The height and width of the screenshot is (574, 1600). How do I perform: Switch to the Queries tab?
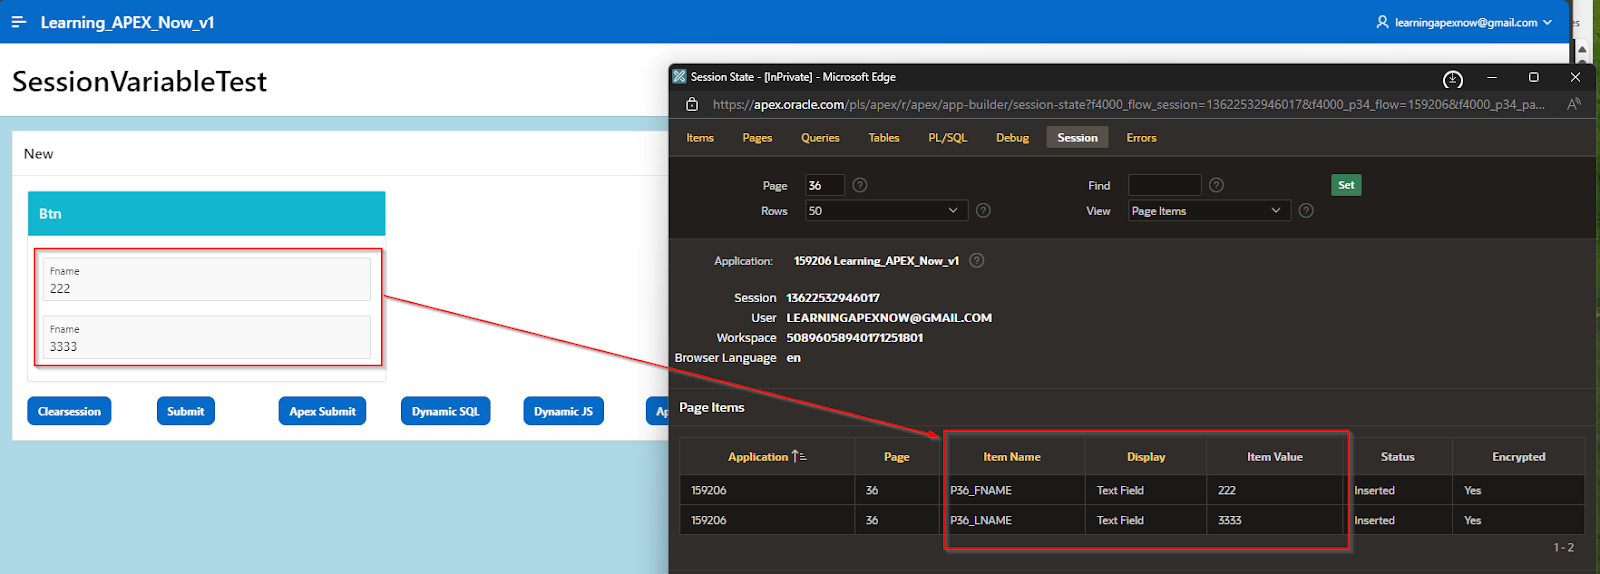click(x=820, y=138)
